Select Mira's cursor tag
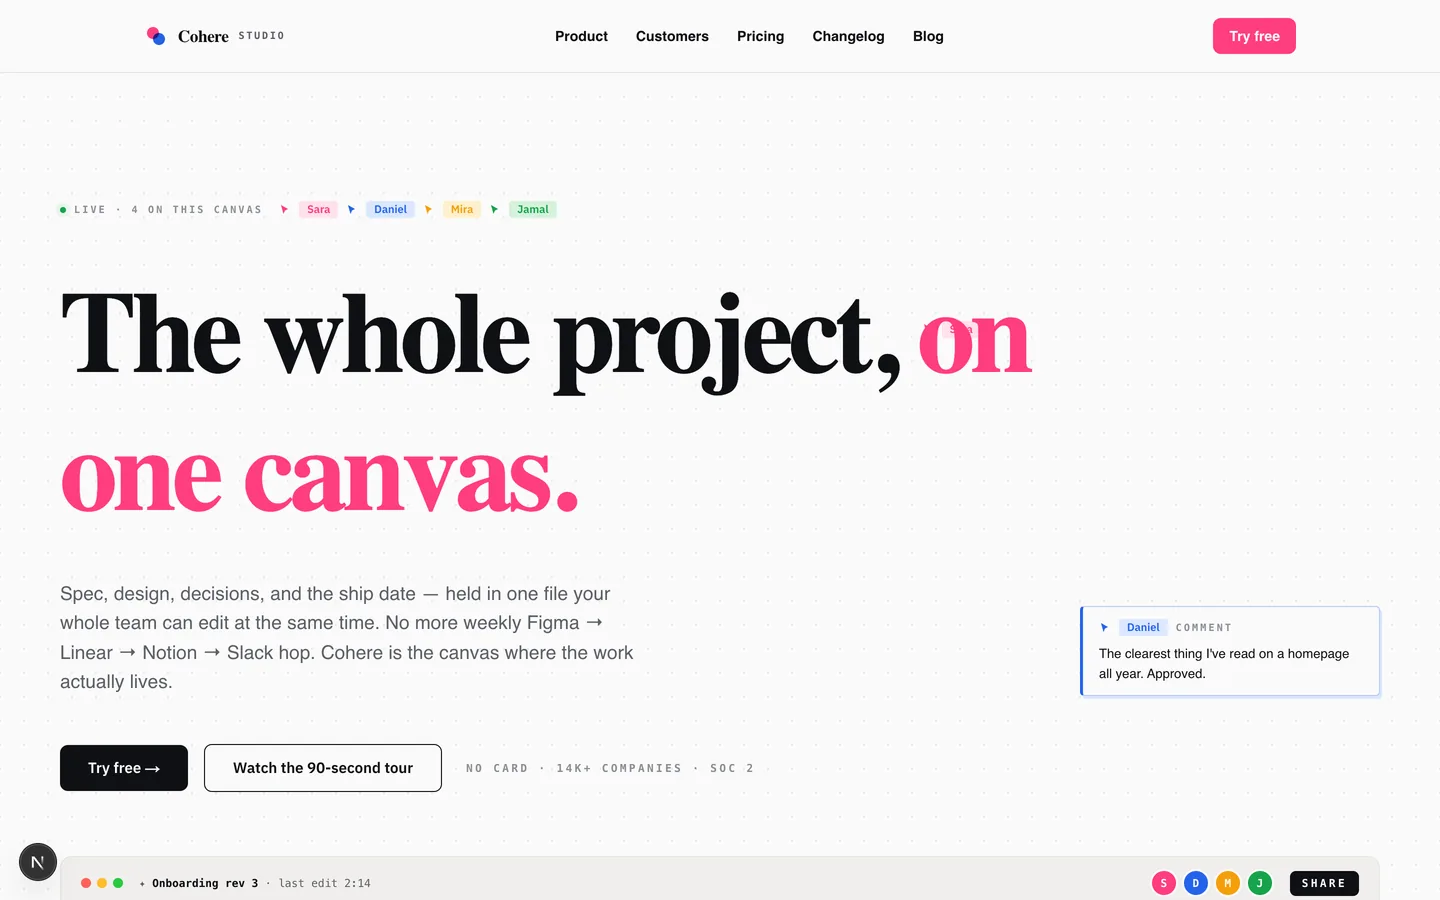 tap(462, 209)
